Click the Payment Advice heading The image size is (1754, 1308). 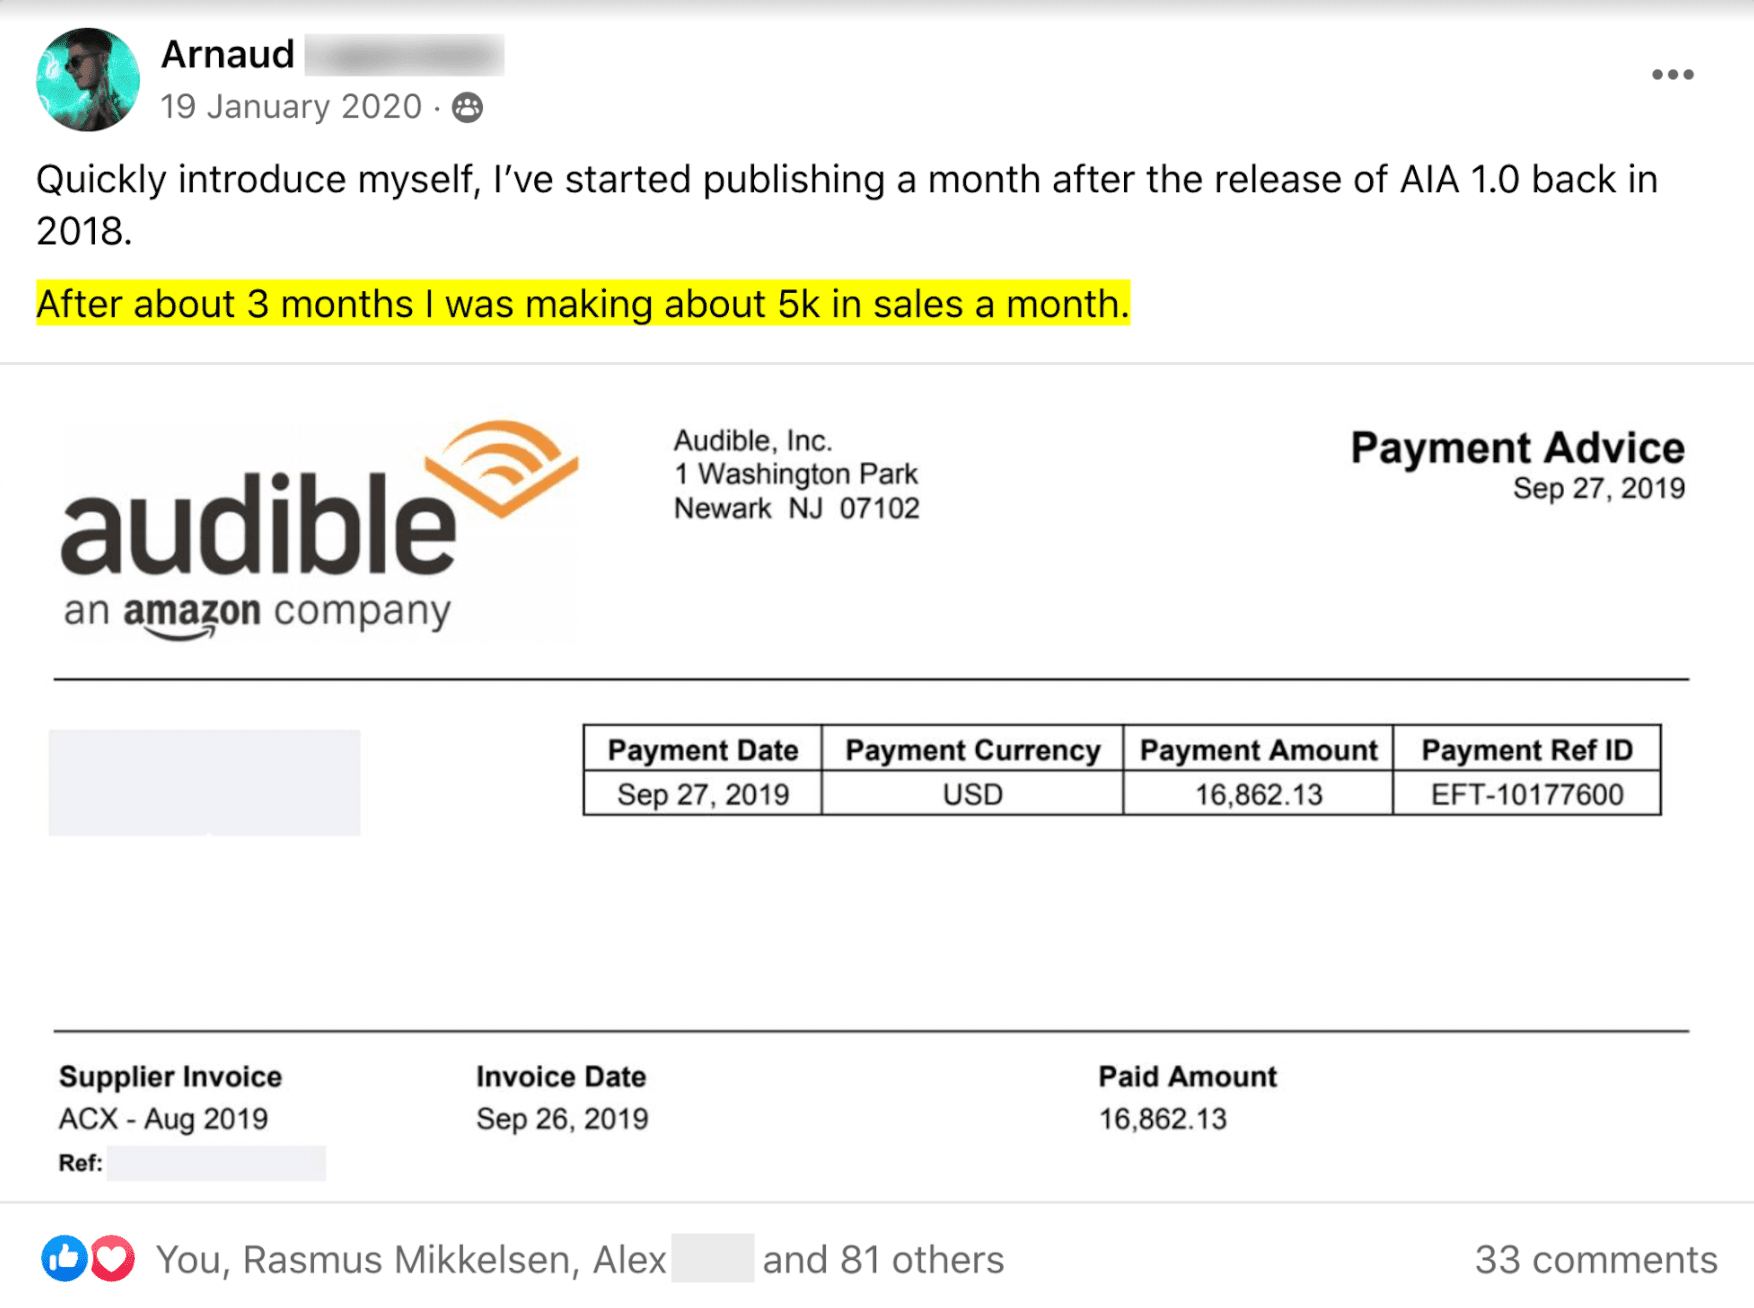[1517, 448]
